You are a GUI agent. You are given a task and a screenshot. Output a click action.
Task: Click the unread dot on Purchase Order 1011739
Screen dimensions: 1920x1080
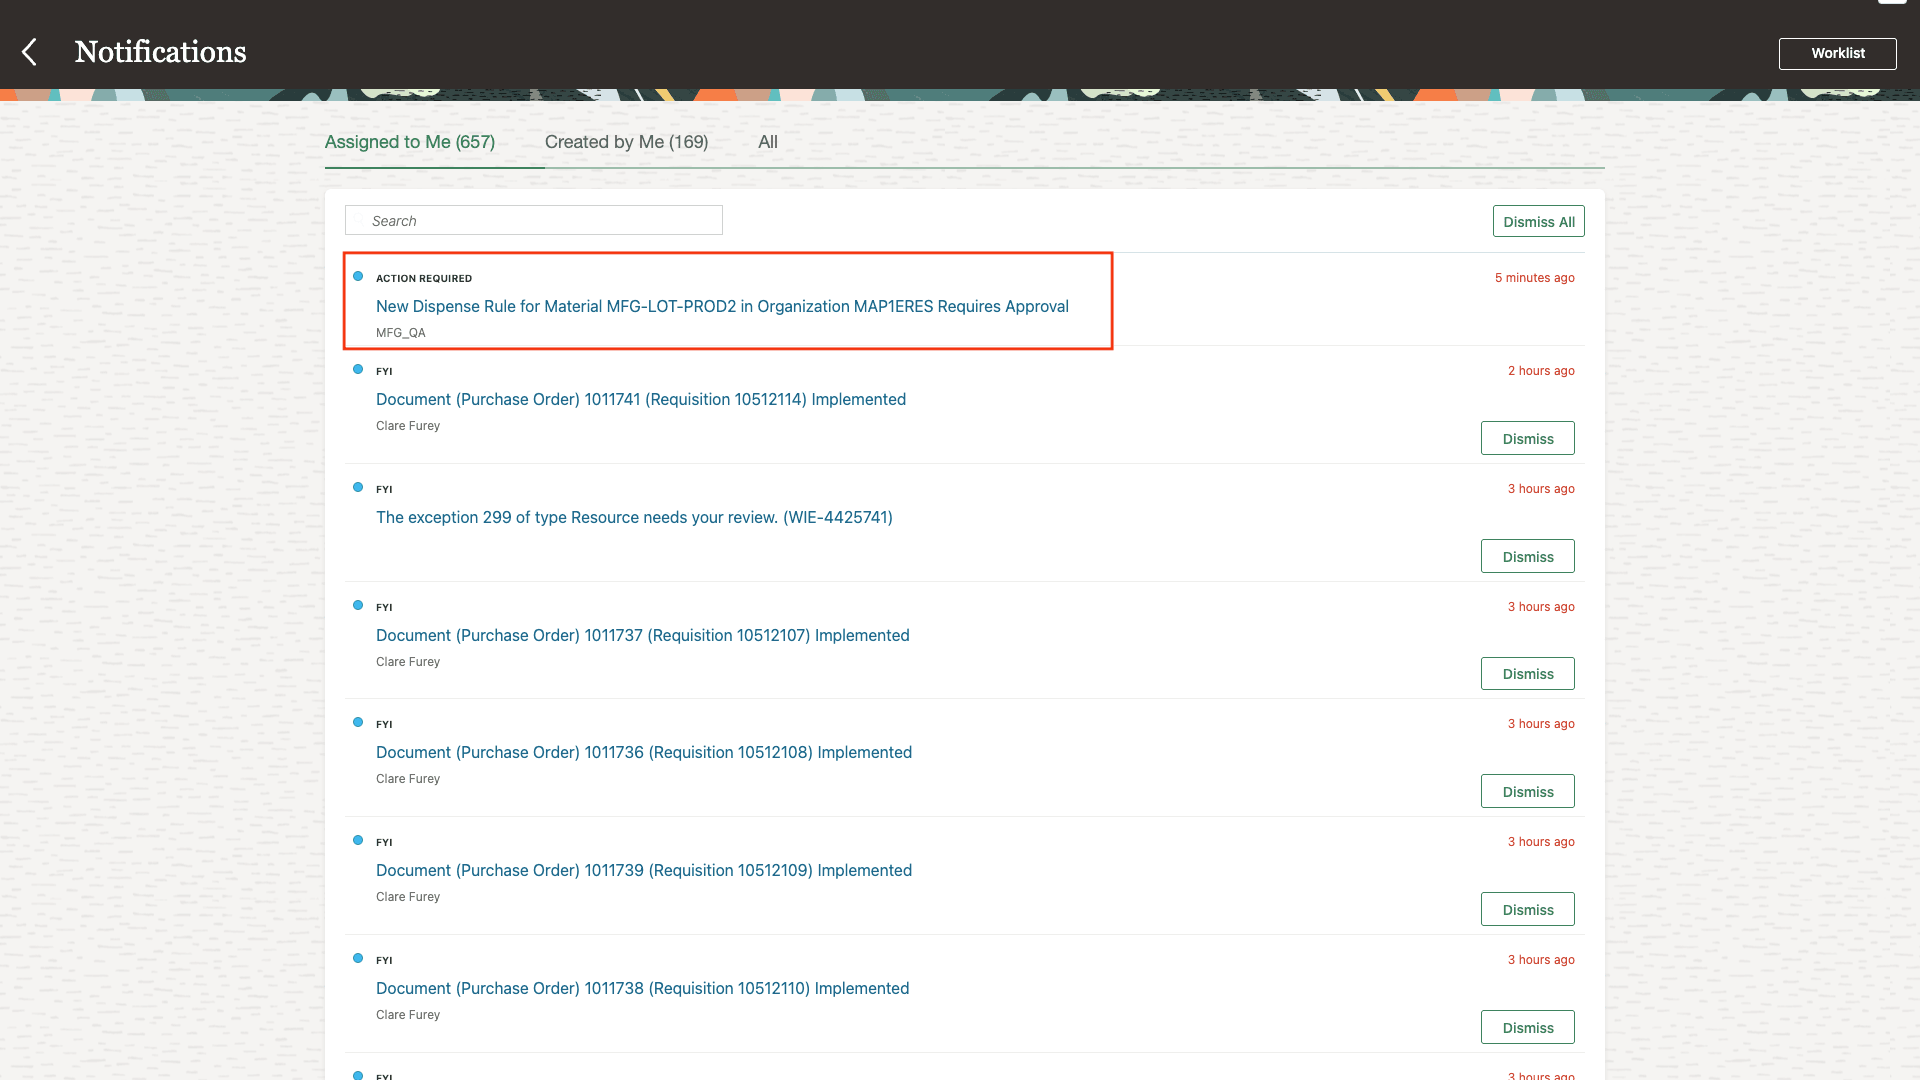click(x=358, y=840)
